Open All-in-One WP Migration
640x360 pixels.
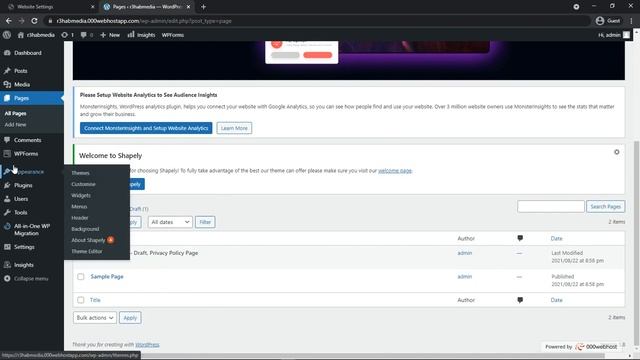tap(32, 229)
